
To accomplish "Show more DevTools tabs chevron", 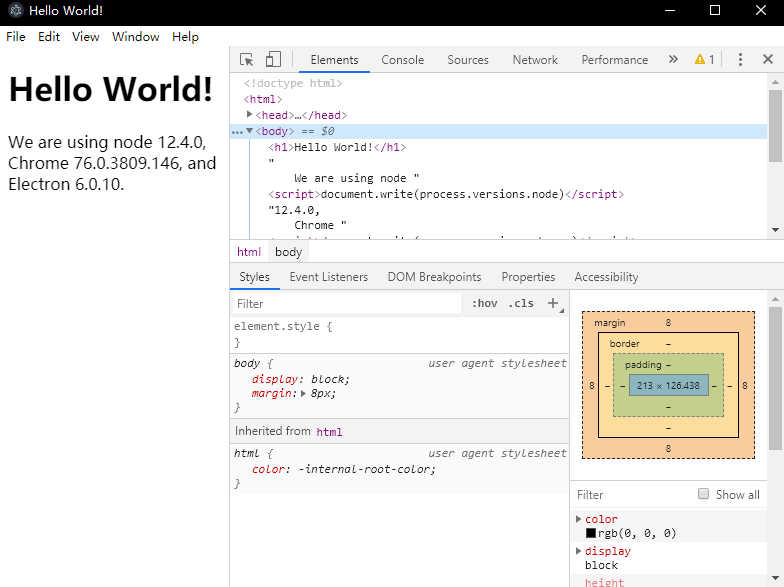I will coord(673,60).
